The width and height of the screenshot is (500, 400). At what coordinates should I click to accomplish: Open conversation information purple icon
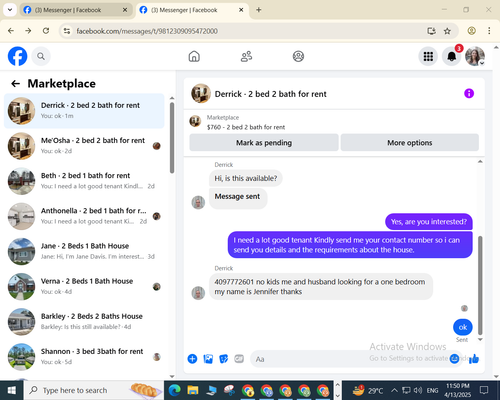pyautogui.click(x=469, y=94)
